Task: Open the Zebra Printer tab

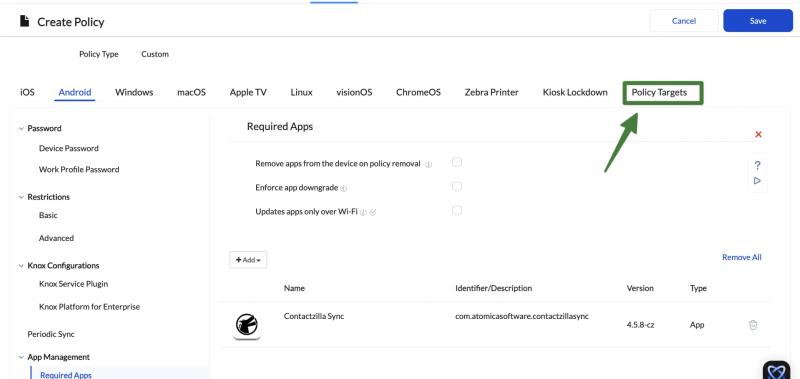Action: 491,92
